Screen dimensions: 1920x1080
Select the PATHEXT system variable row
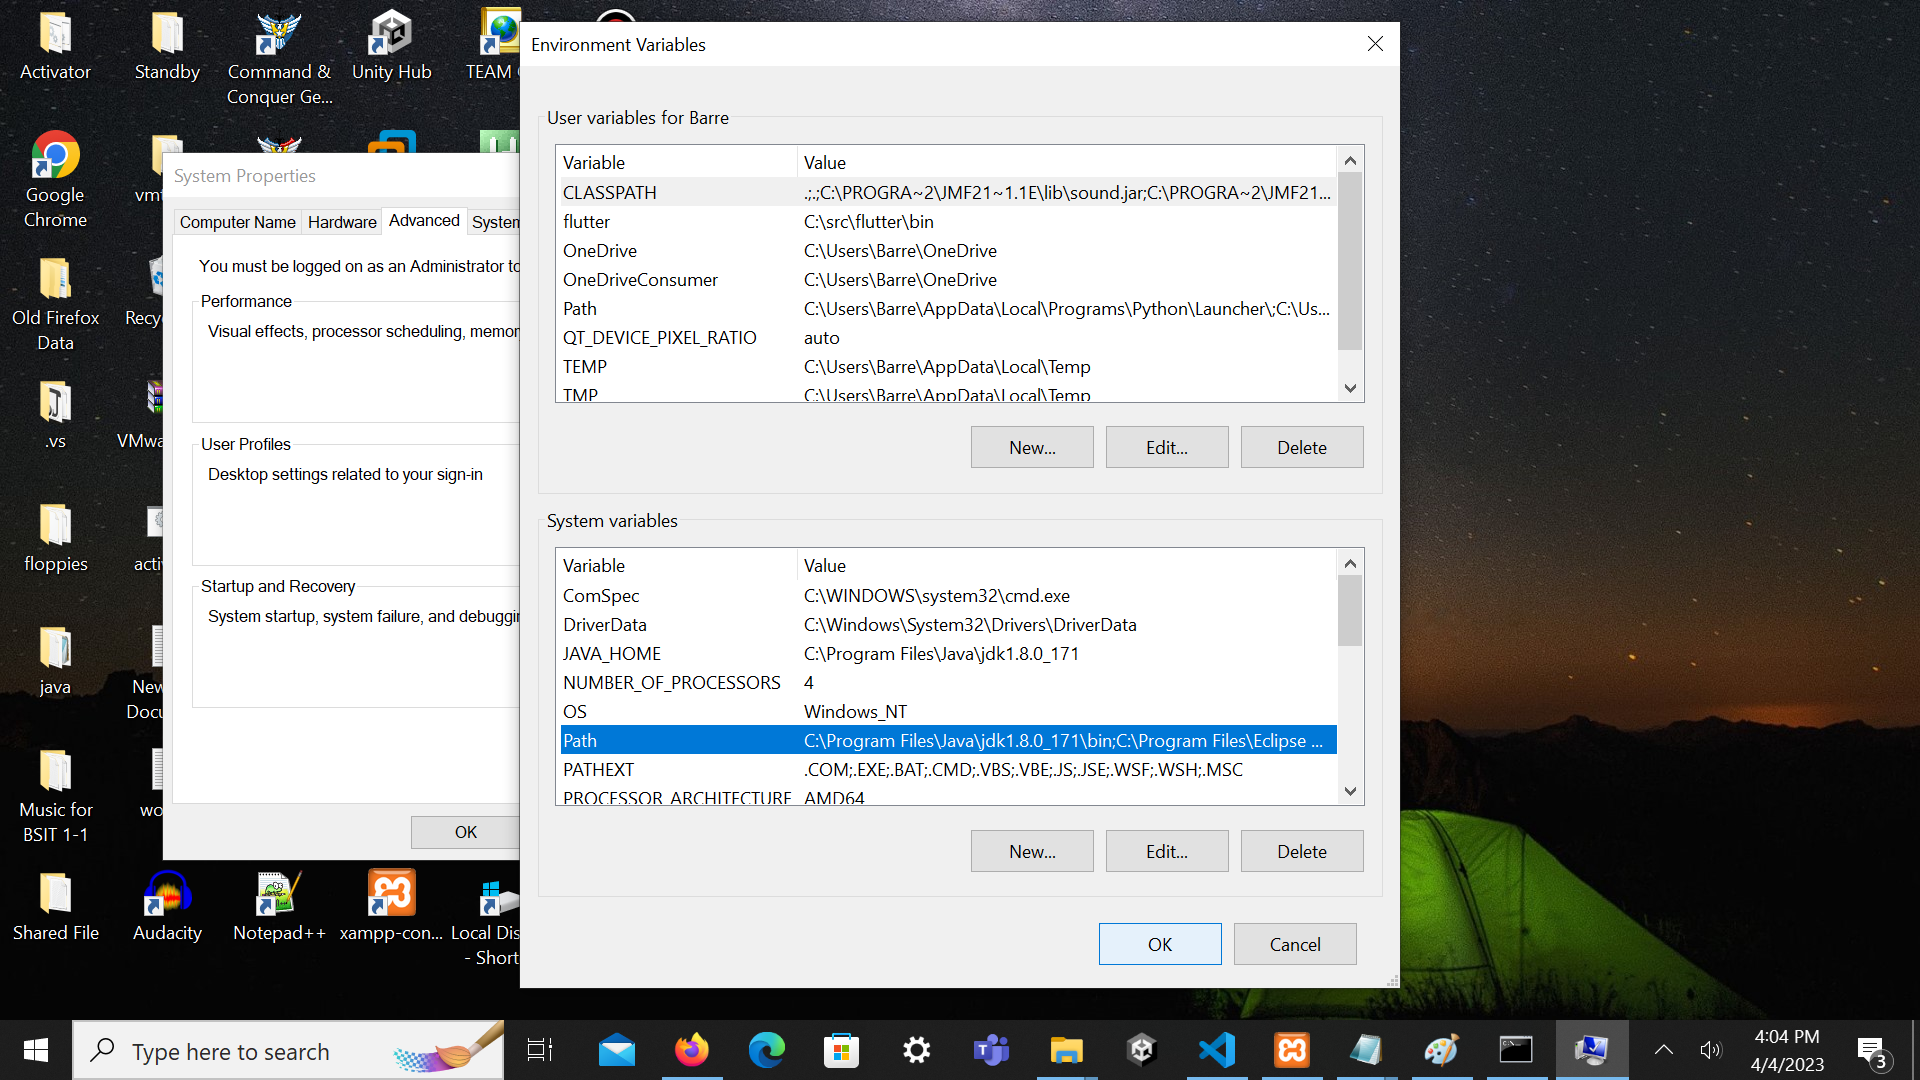click(947, 769)
